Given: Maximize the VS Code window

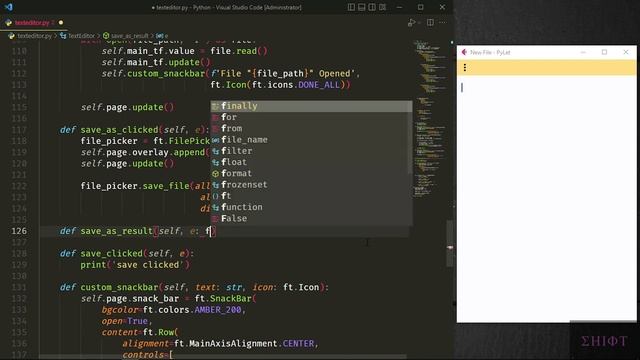Looking at the screenshot, I should pos(420,7).
